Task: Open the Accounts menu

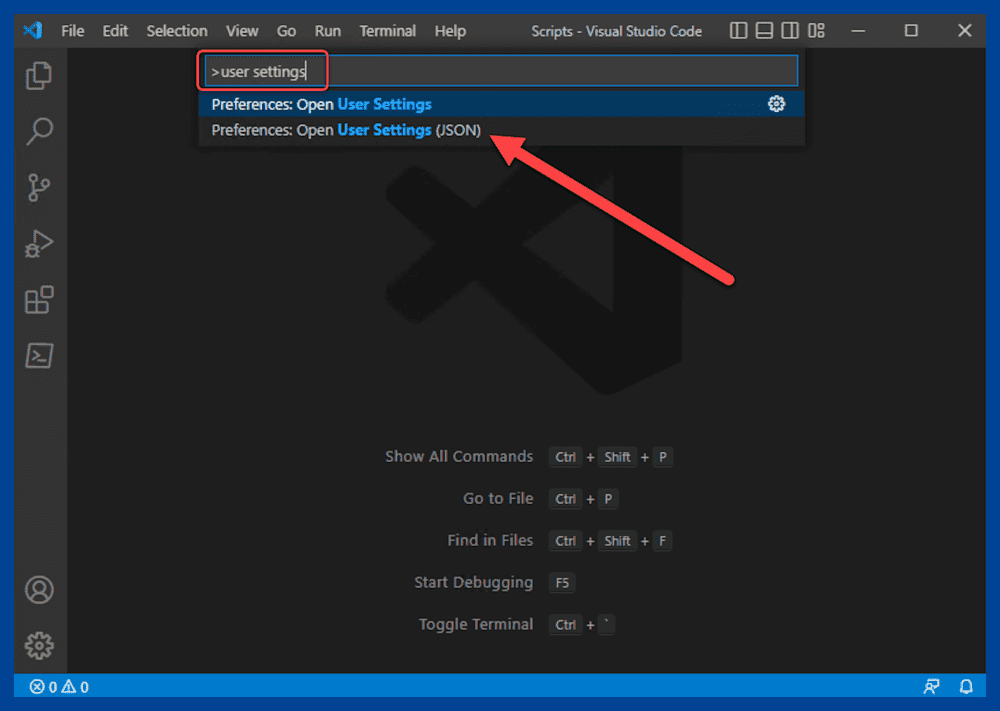Action: (39, 589)
